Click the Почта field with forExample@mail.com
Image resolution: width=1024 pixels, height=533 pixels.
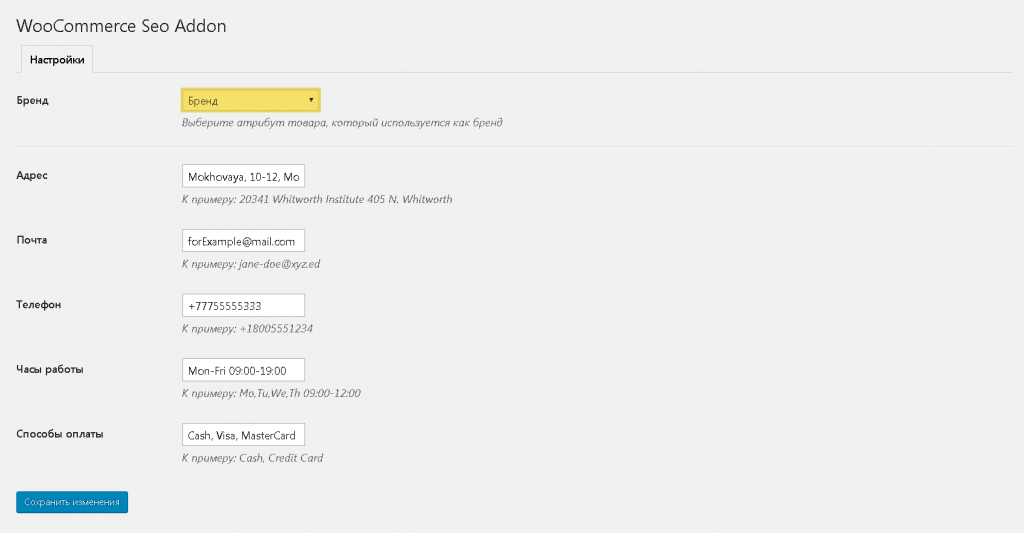pos(243,241)
